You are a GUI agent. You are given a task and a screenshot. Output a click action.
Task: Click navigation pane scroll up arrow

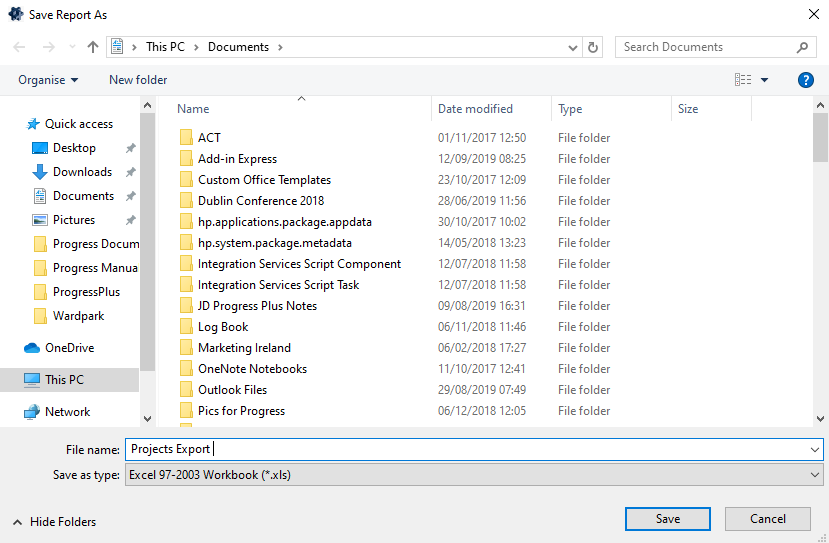148,105
